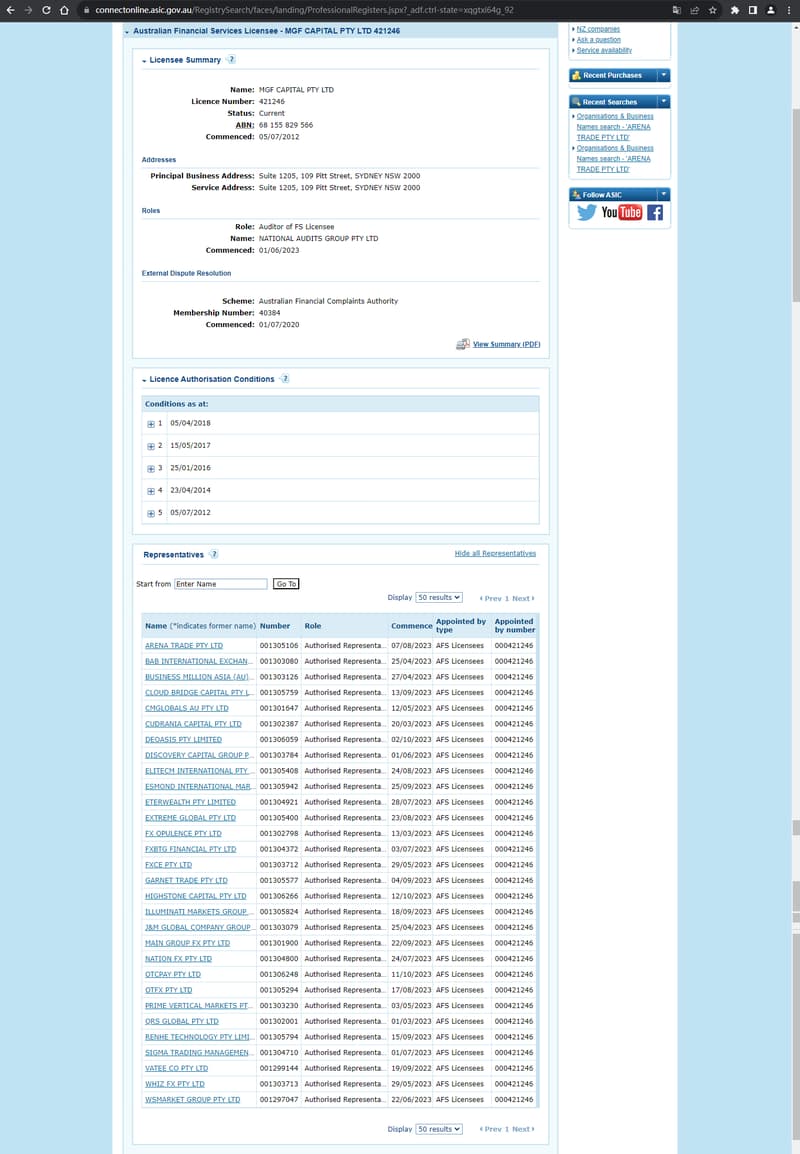The width and height of the screenshot is (800, 1154).
Task: Open Ask a question sidebar link
Action: coord(598,40)
